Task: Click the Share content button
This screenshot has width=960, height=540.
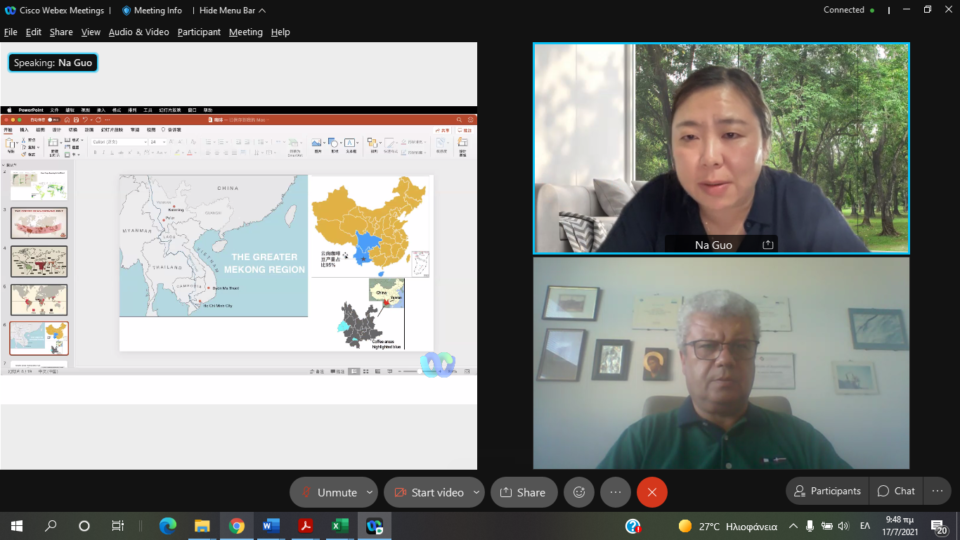Action: pos(523,492)
